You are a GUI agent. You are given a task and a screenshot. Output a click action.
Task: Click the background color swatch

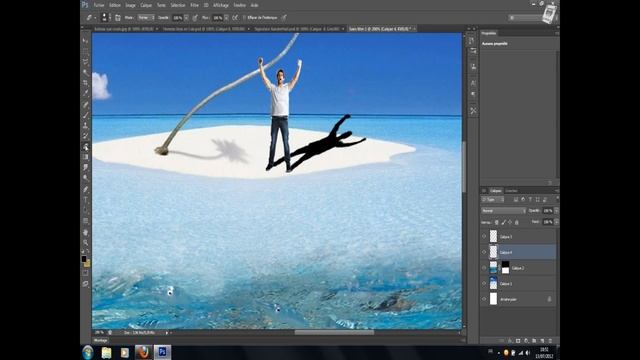click(x=87, y=264)
